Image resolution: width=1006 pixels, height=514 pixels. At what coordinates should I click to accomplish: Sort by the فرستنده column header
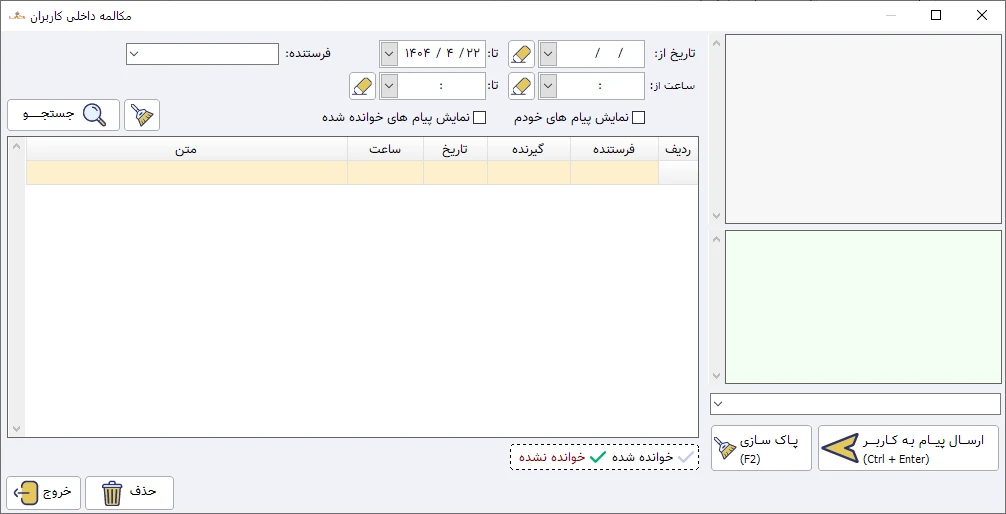point(615,149)
